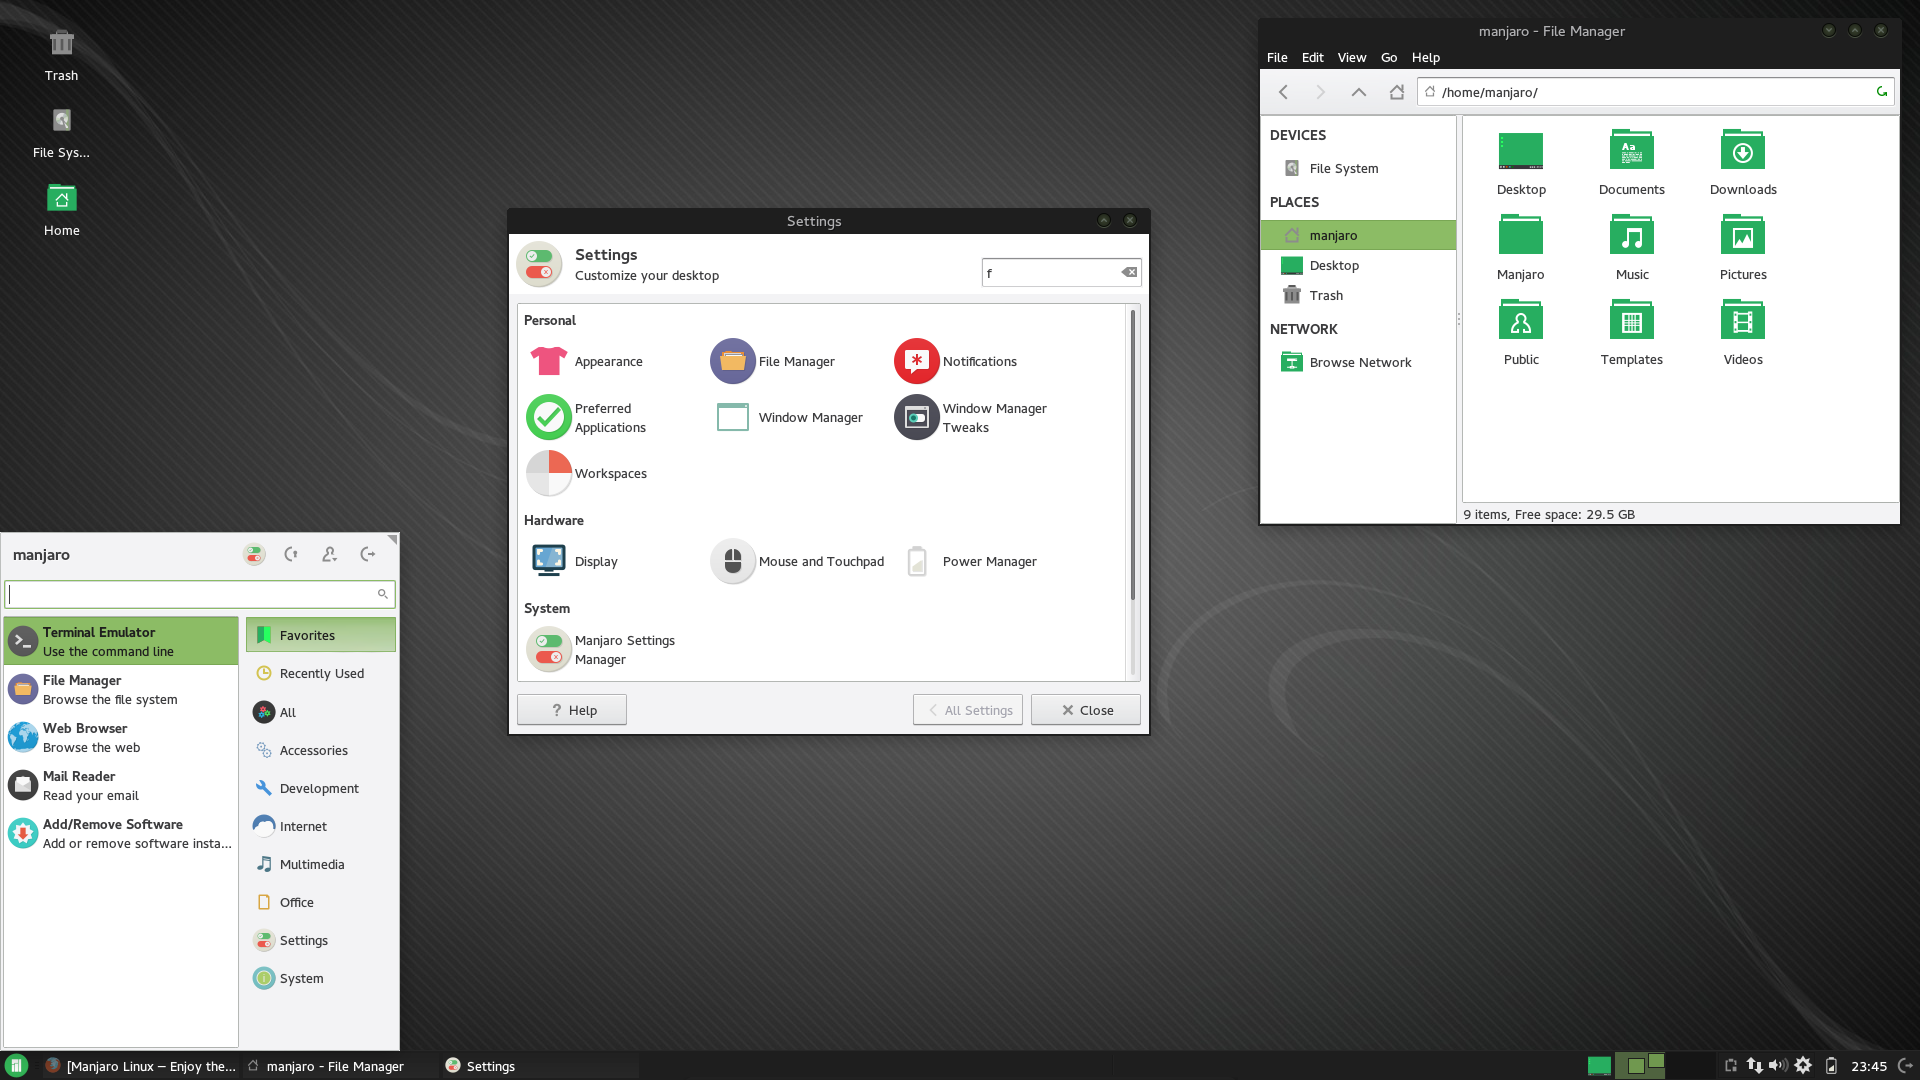This screenshot has height=1080, width=1920.
Task: Click the Close button in Settings
Action: pos(1086,710)
